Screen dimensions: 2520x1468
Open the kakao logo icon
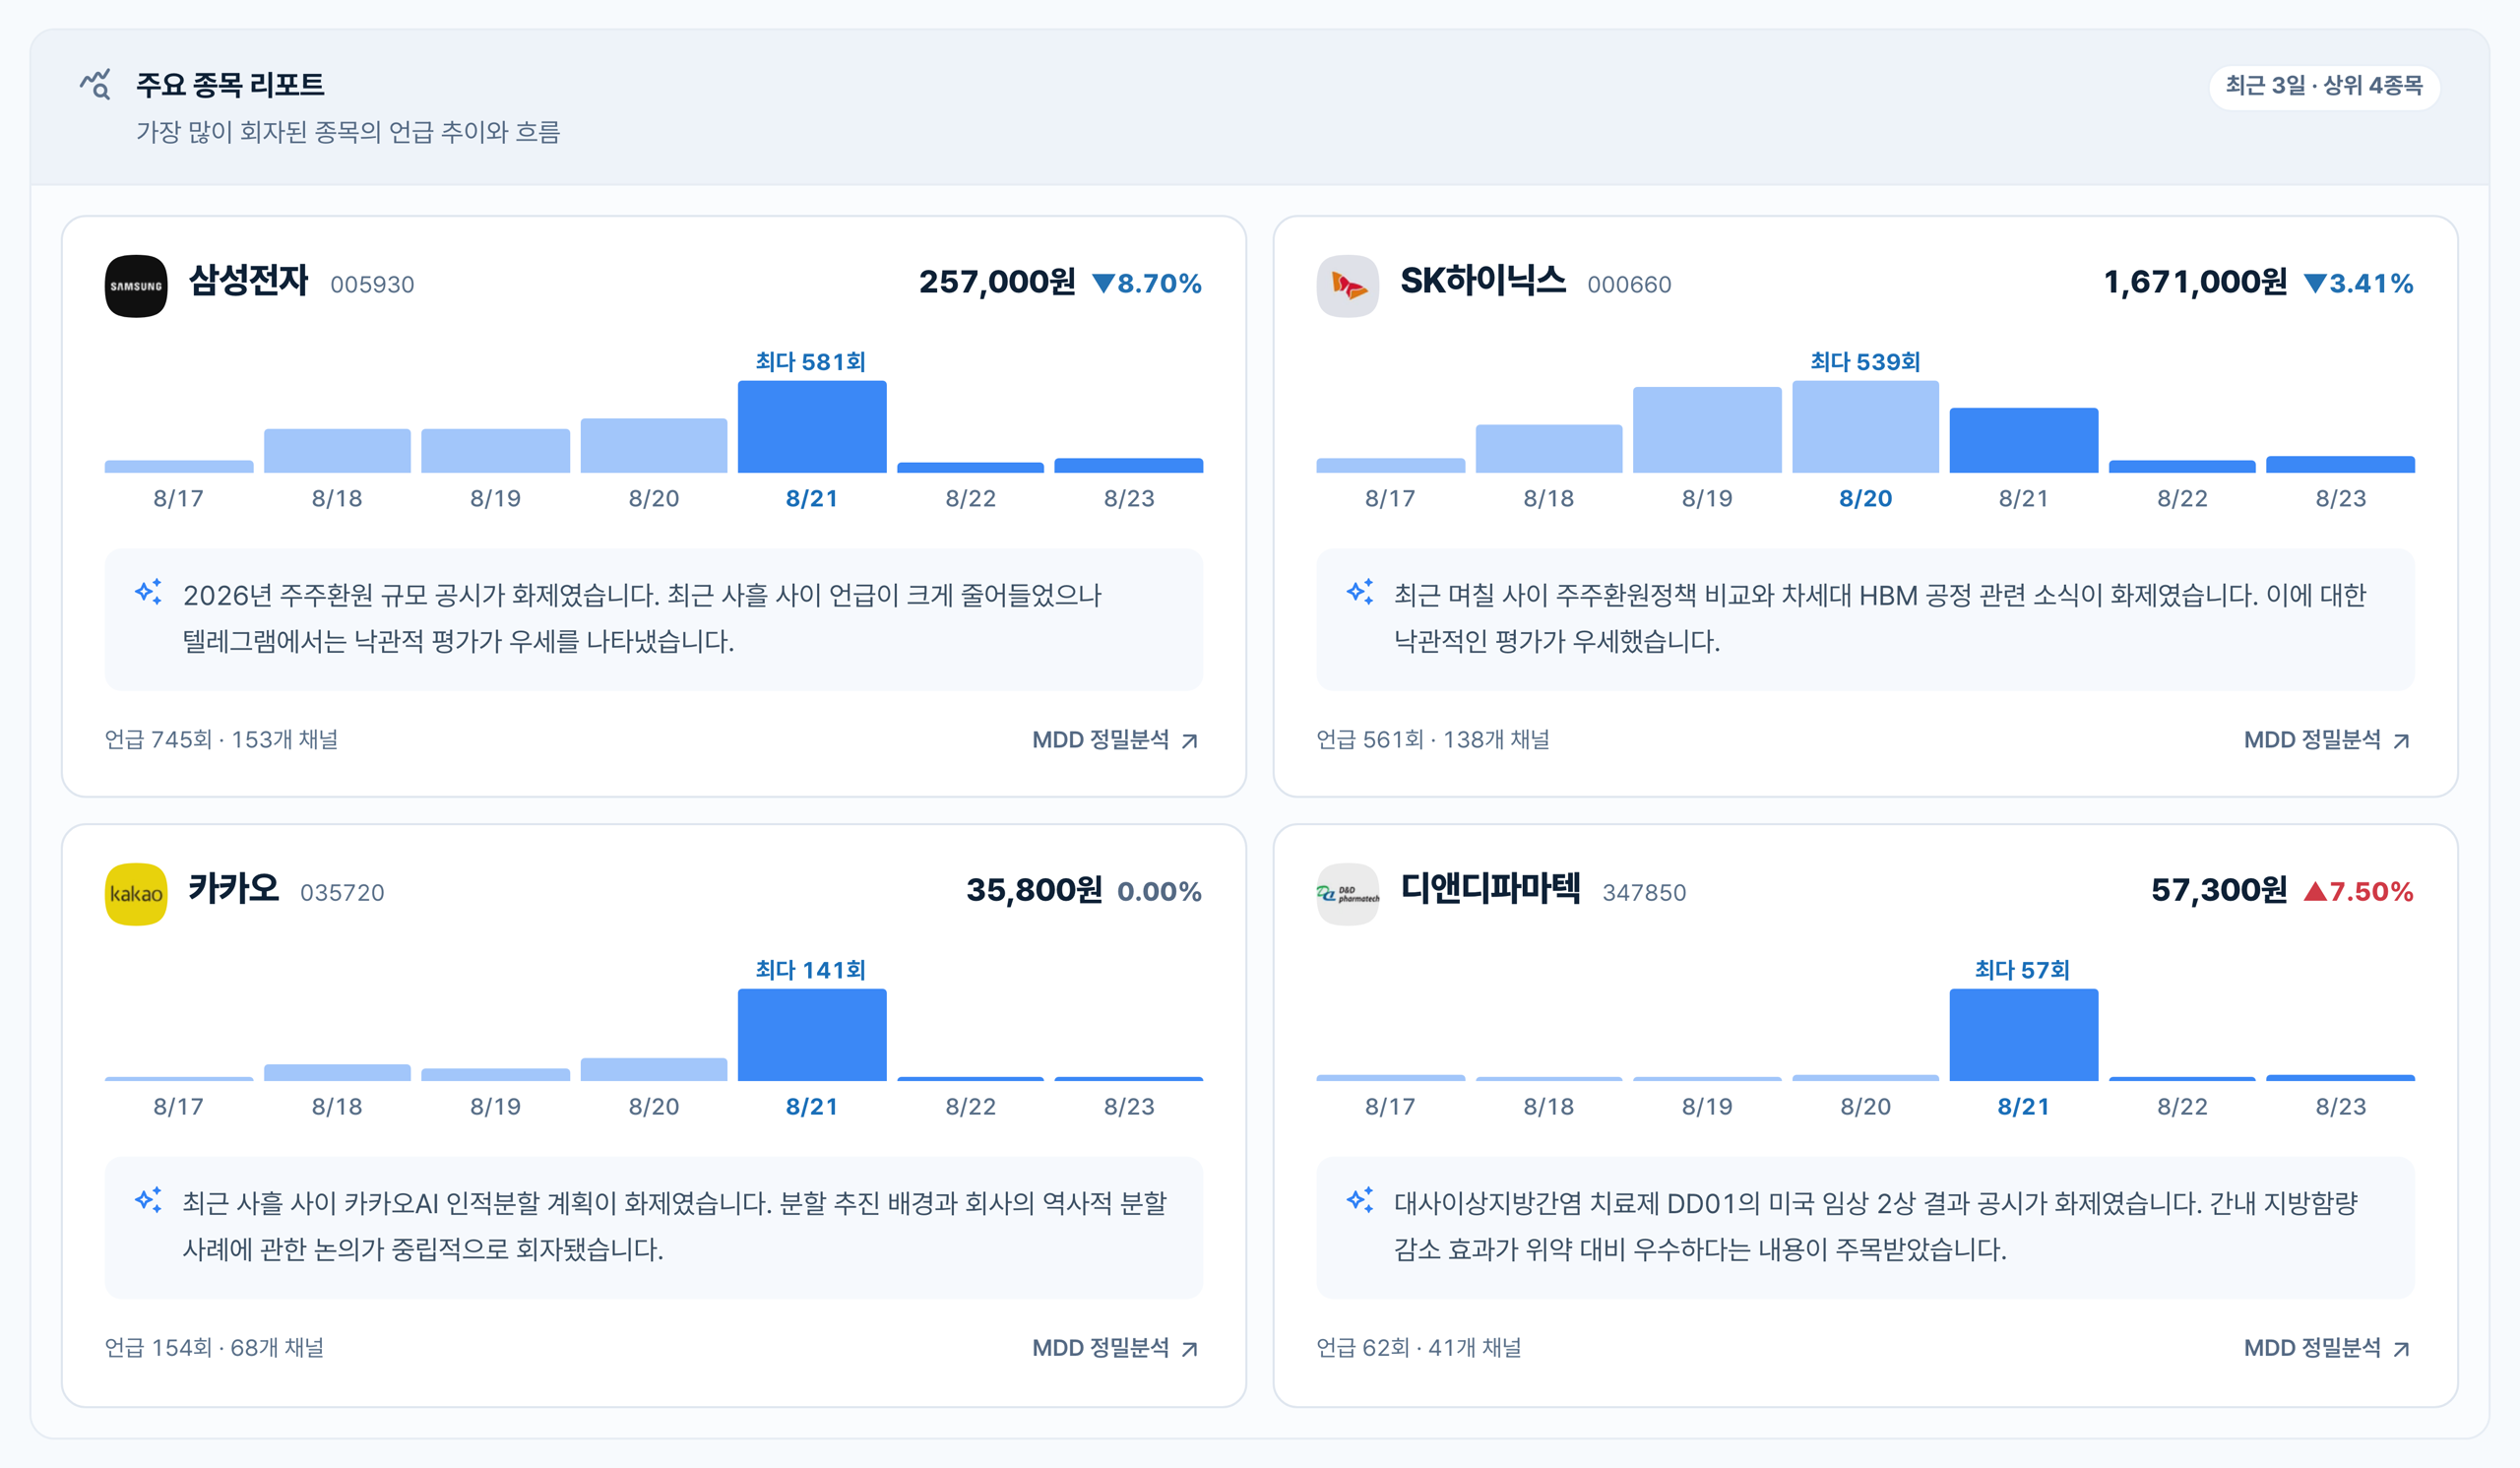pos(136,894)
